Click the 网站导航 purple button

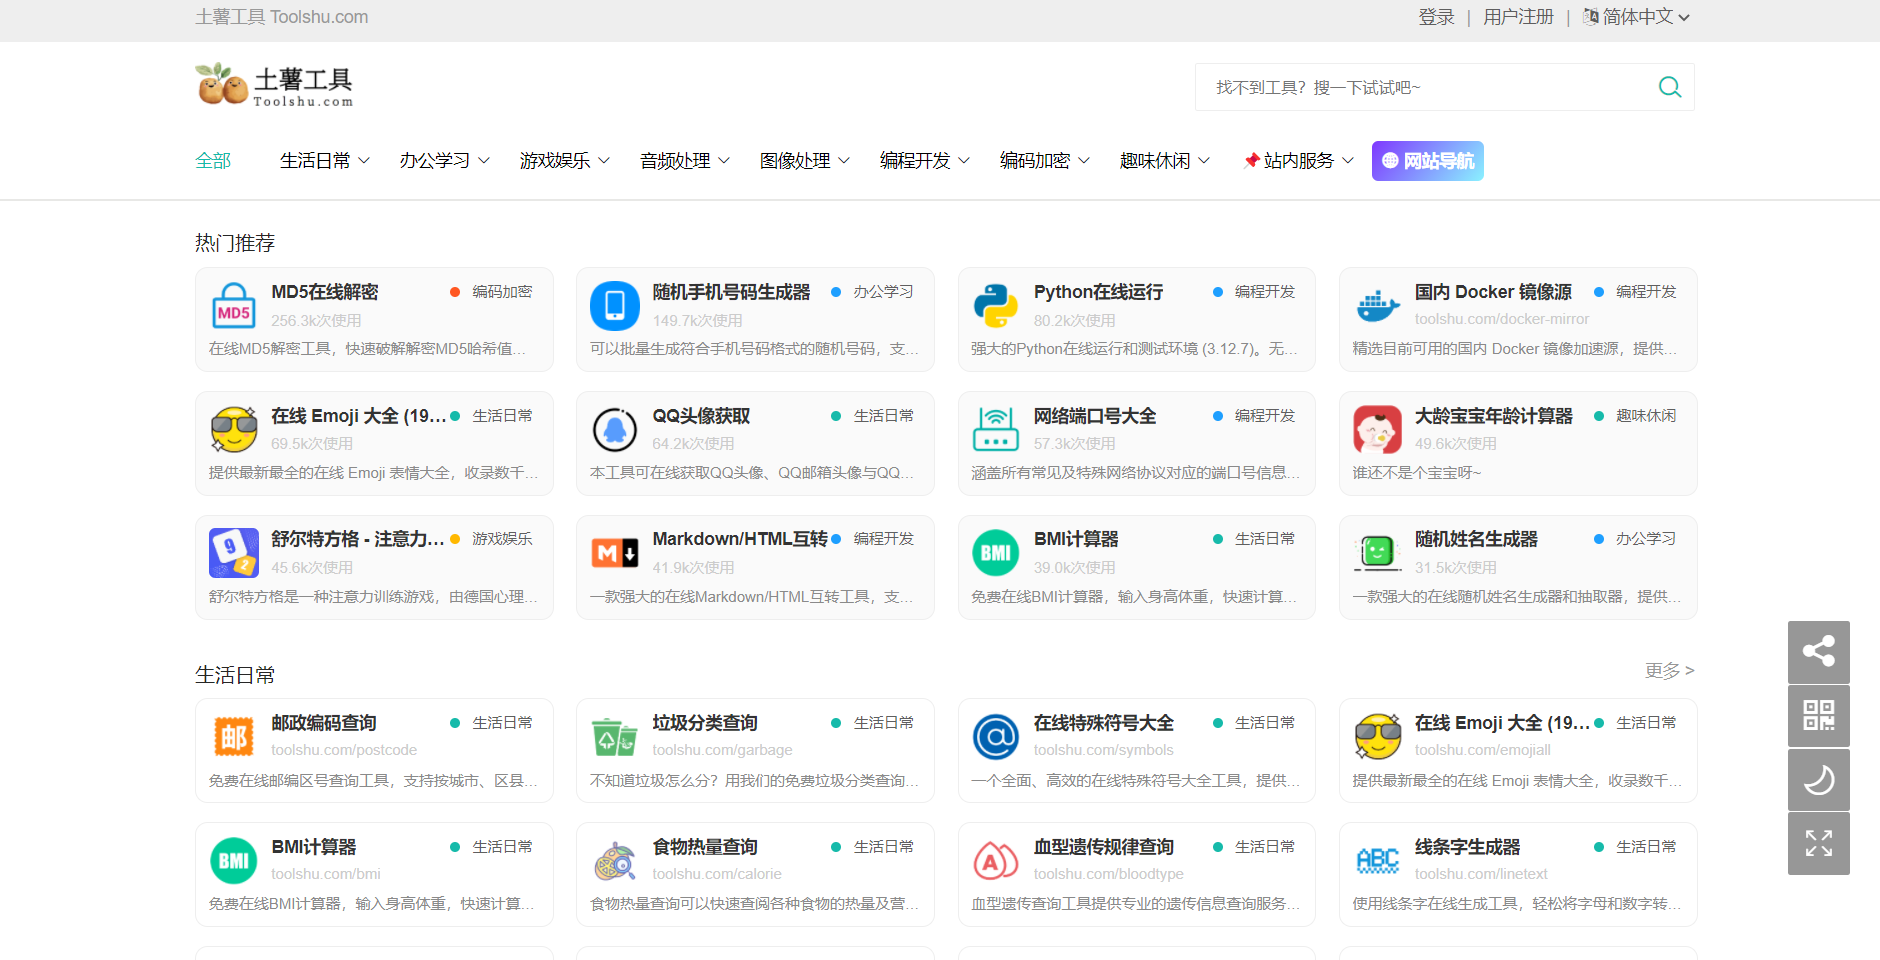tap(1427, 161)
